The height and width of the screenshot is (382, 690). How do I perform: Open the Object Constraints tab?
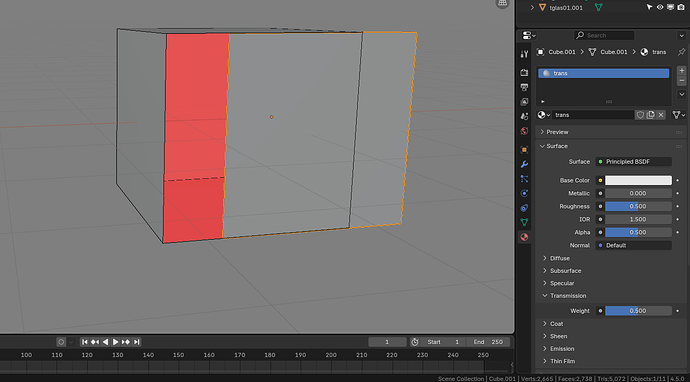pos(524,208)
